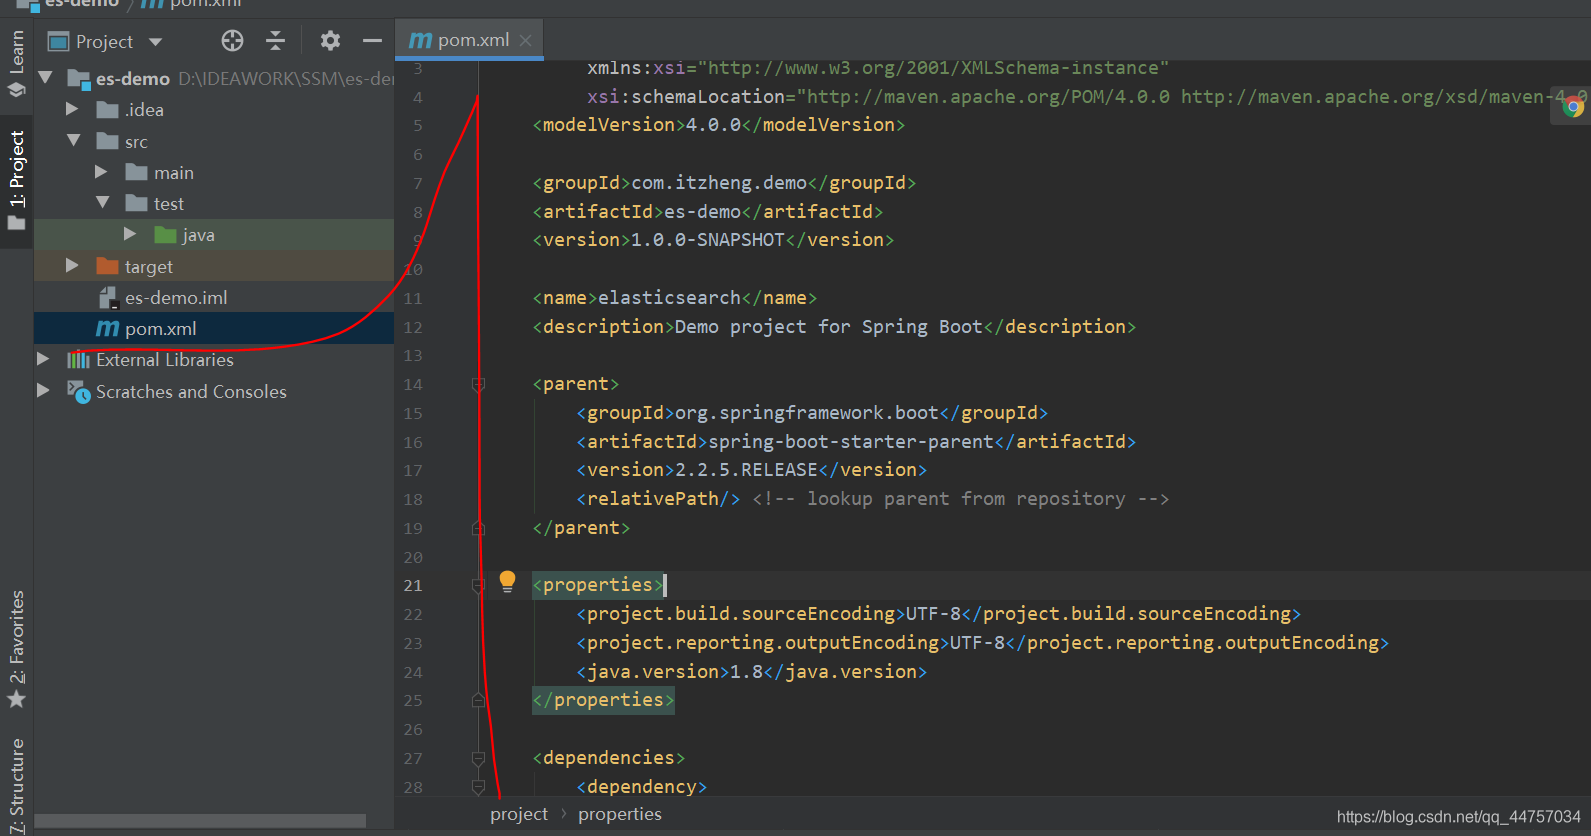Open the Learn side tool tab

click(x=17, y=65)
